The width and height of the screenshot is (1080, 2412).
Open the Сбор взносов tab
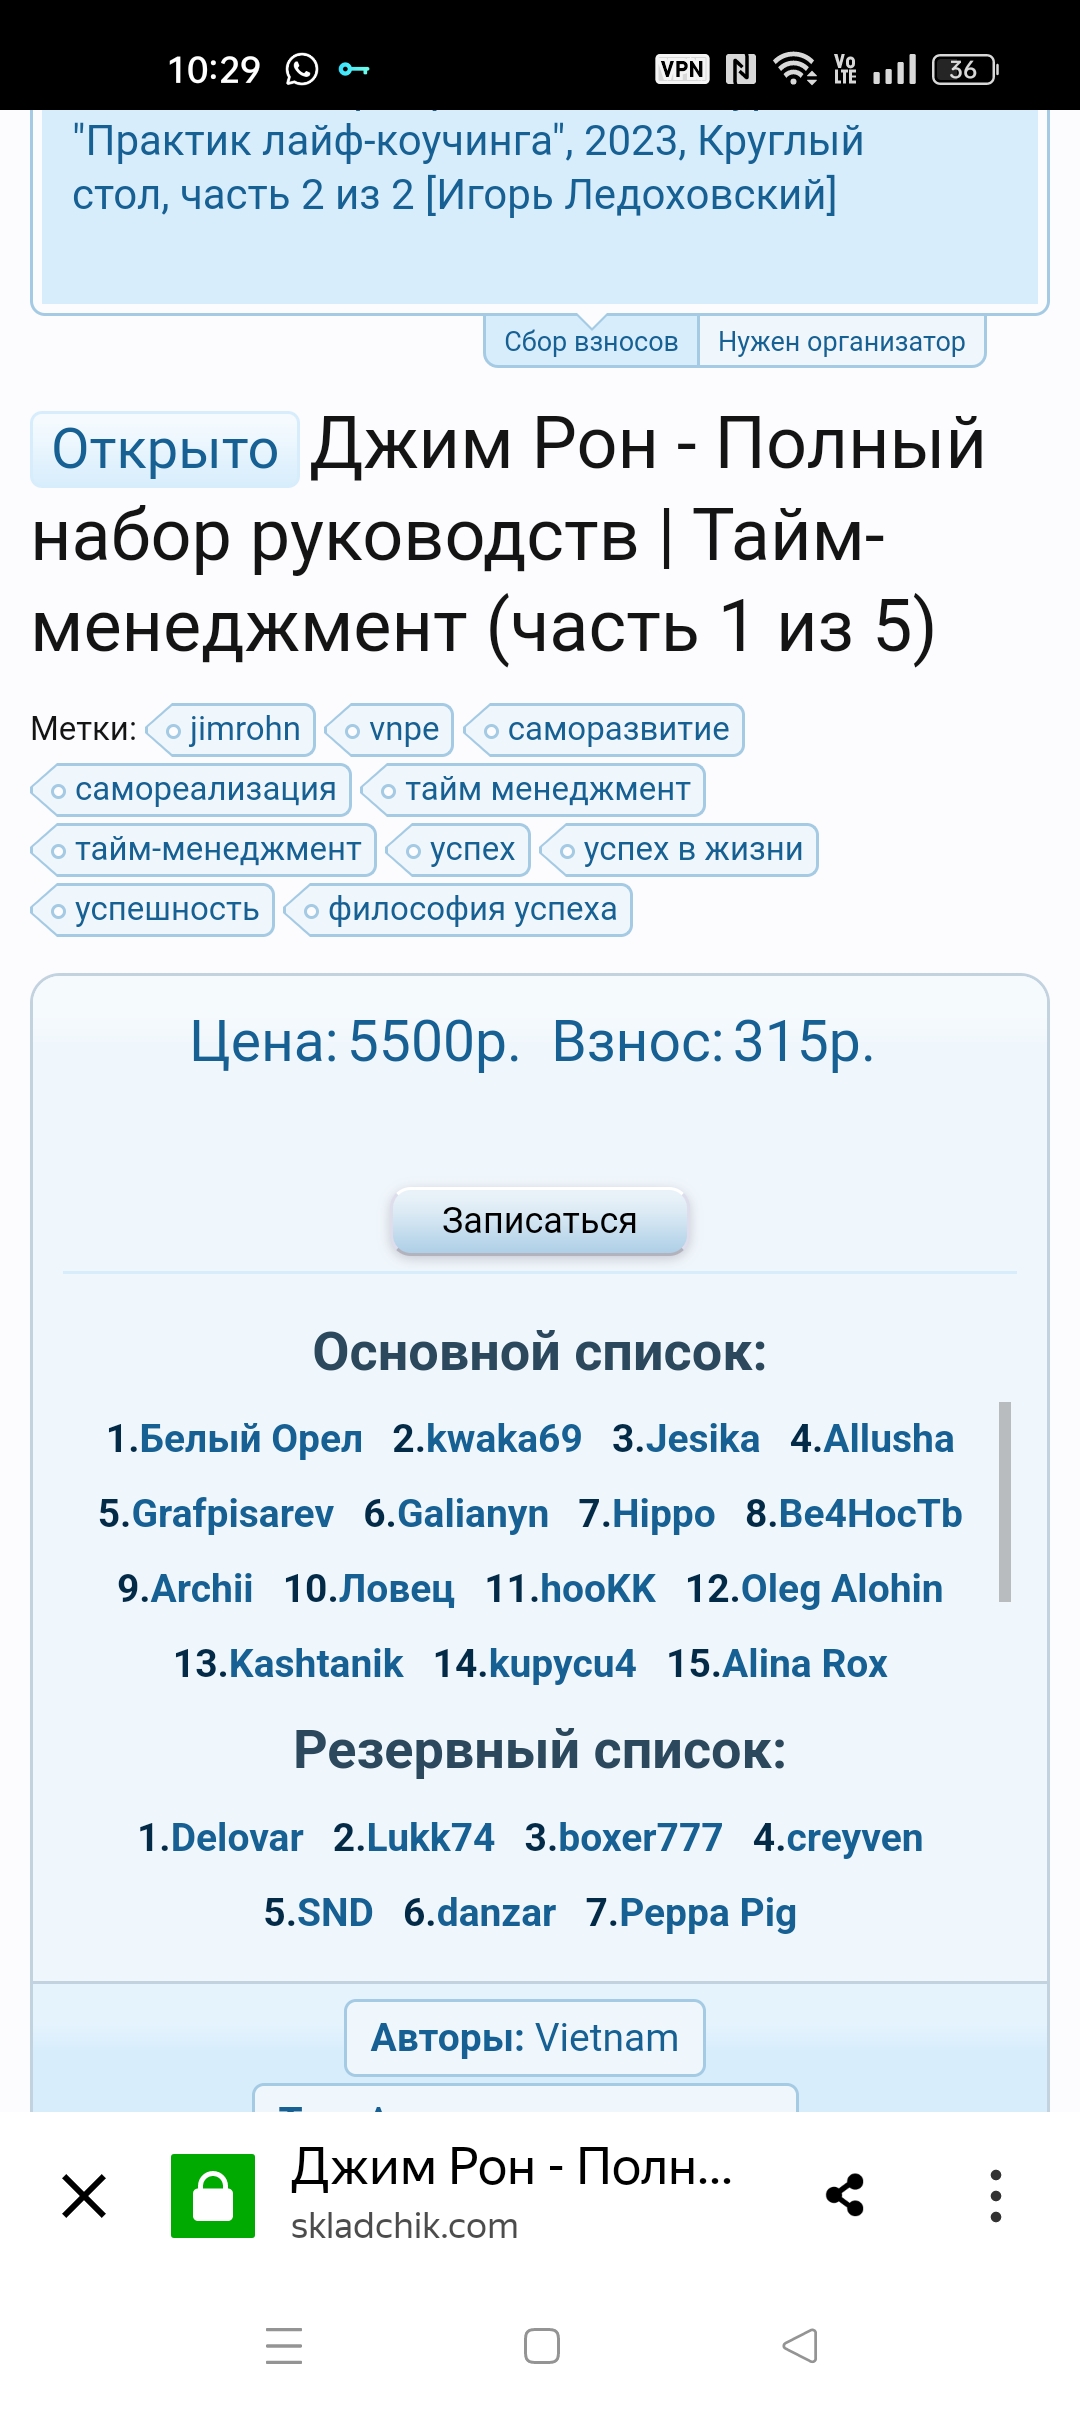591,341
